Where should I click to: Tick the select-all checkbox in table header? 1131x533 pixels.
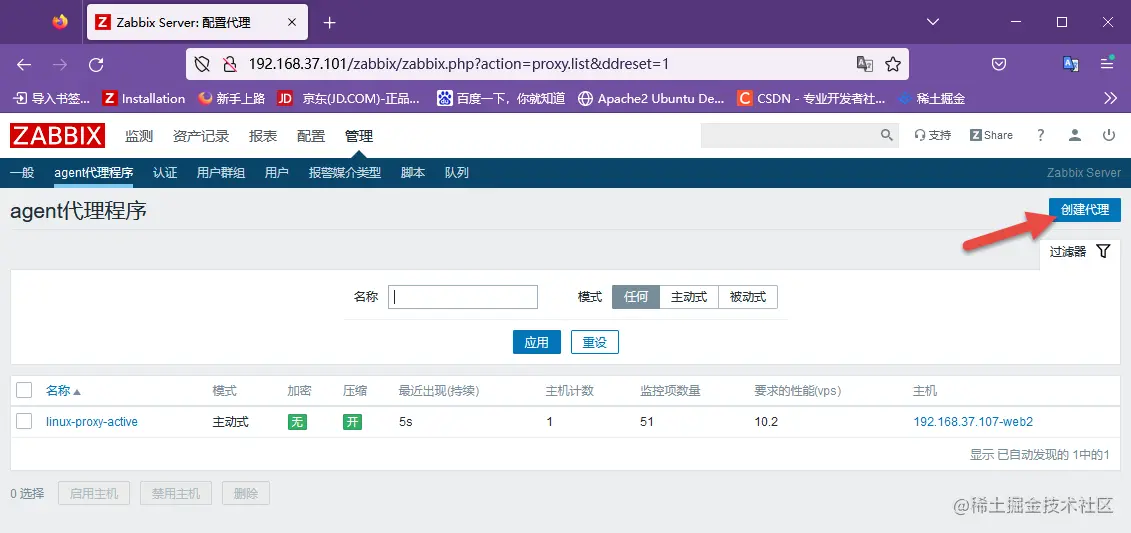25,390
